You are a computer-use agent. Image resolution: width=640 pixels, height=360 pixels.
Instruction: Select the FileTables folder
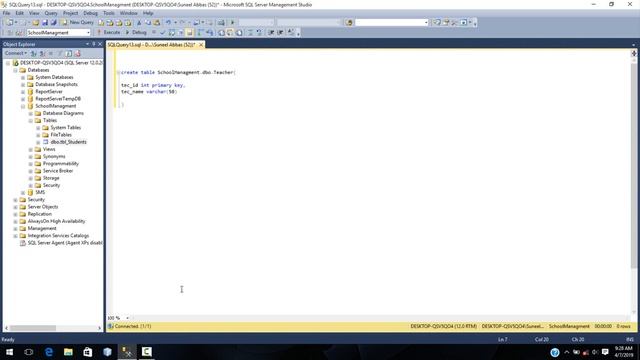tap(61, 135)
